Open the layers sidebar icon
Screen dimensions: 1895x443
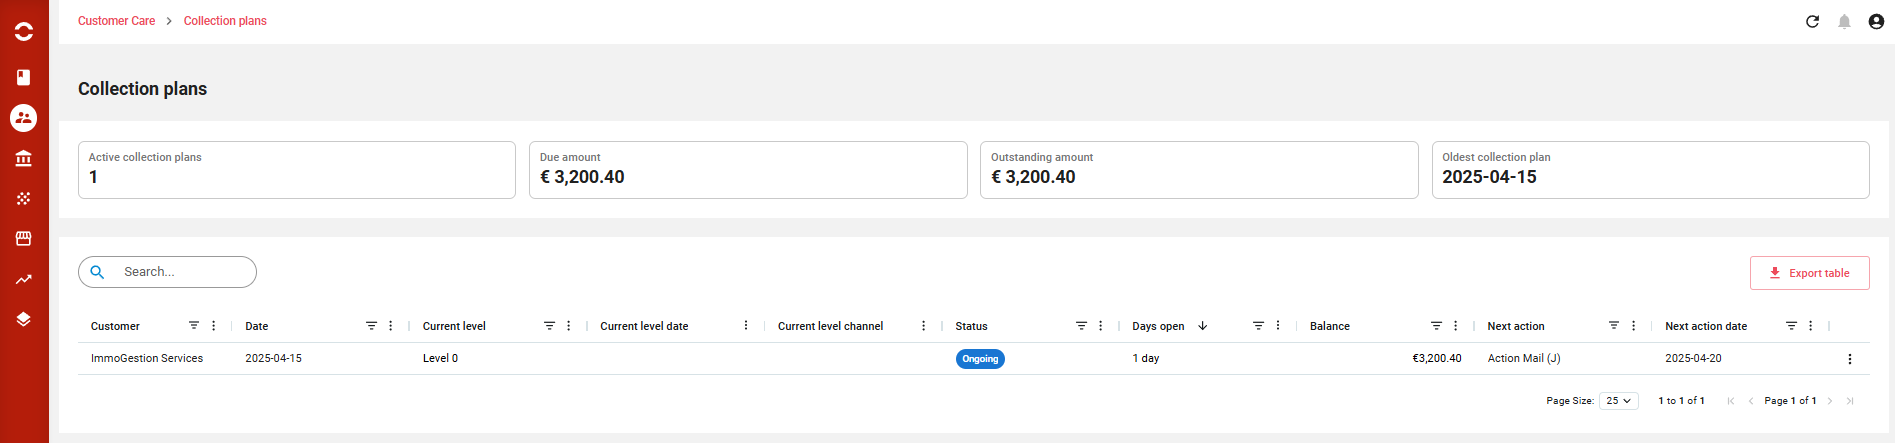pyautogui.click(x=24, y=319)
